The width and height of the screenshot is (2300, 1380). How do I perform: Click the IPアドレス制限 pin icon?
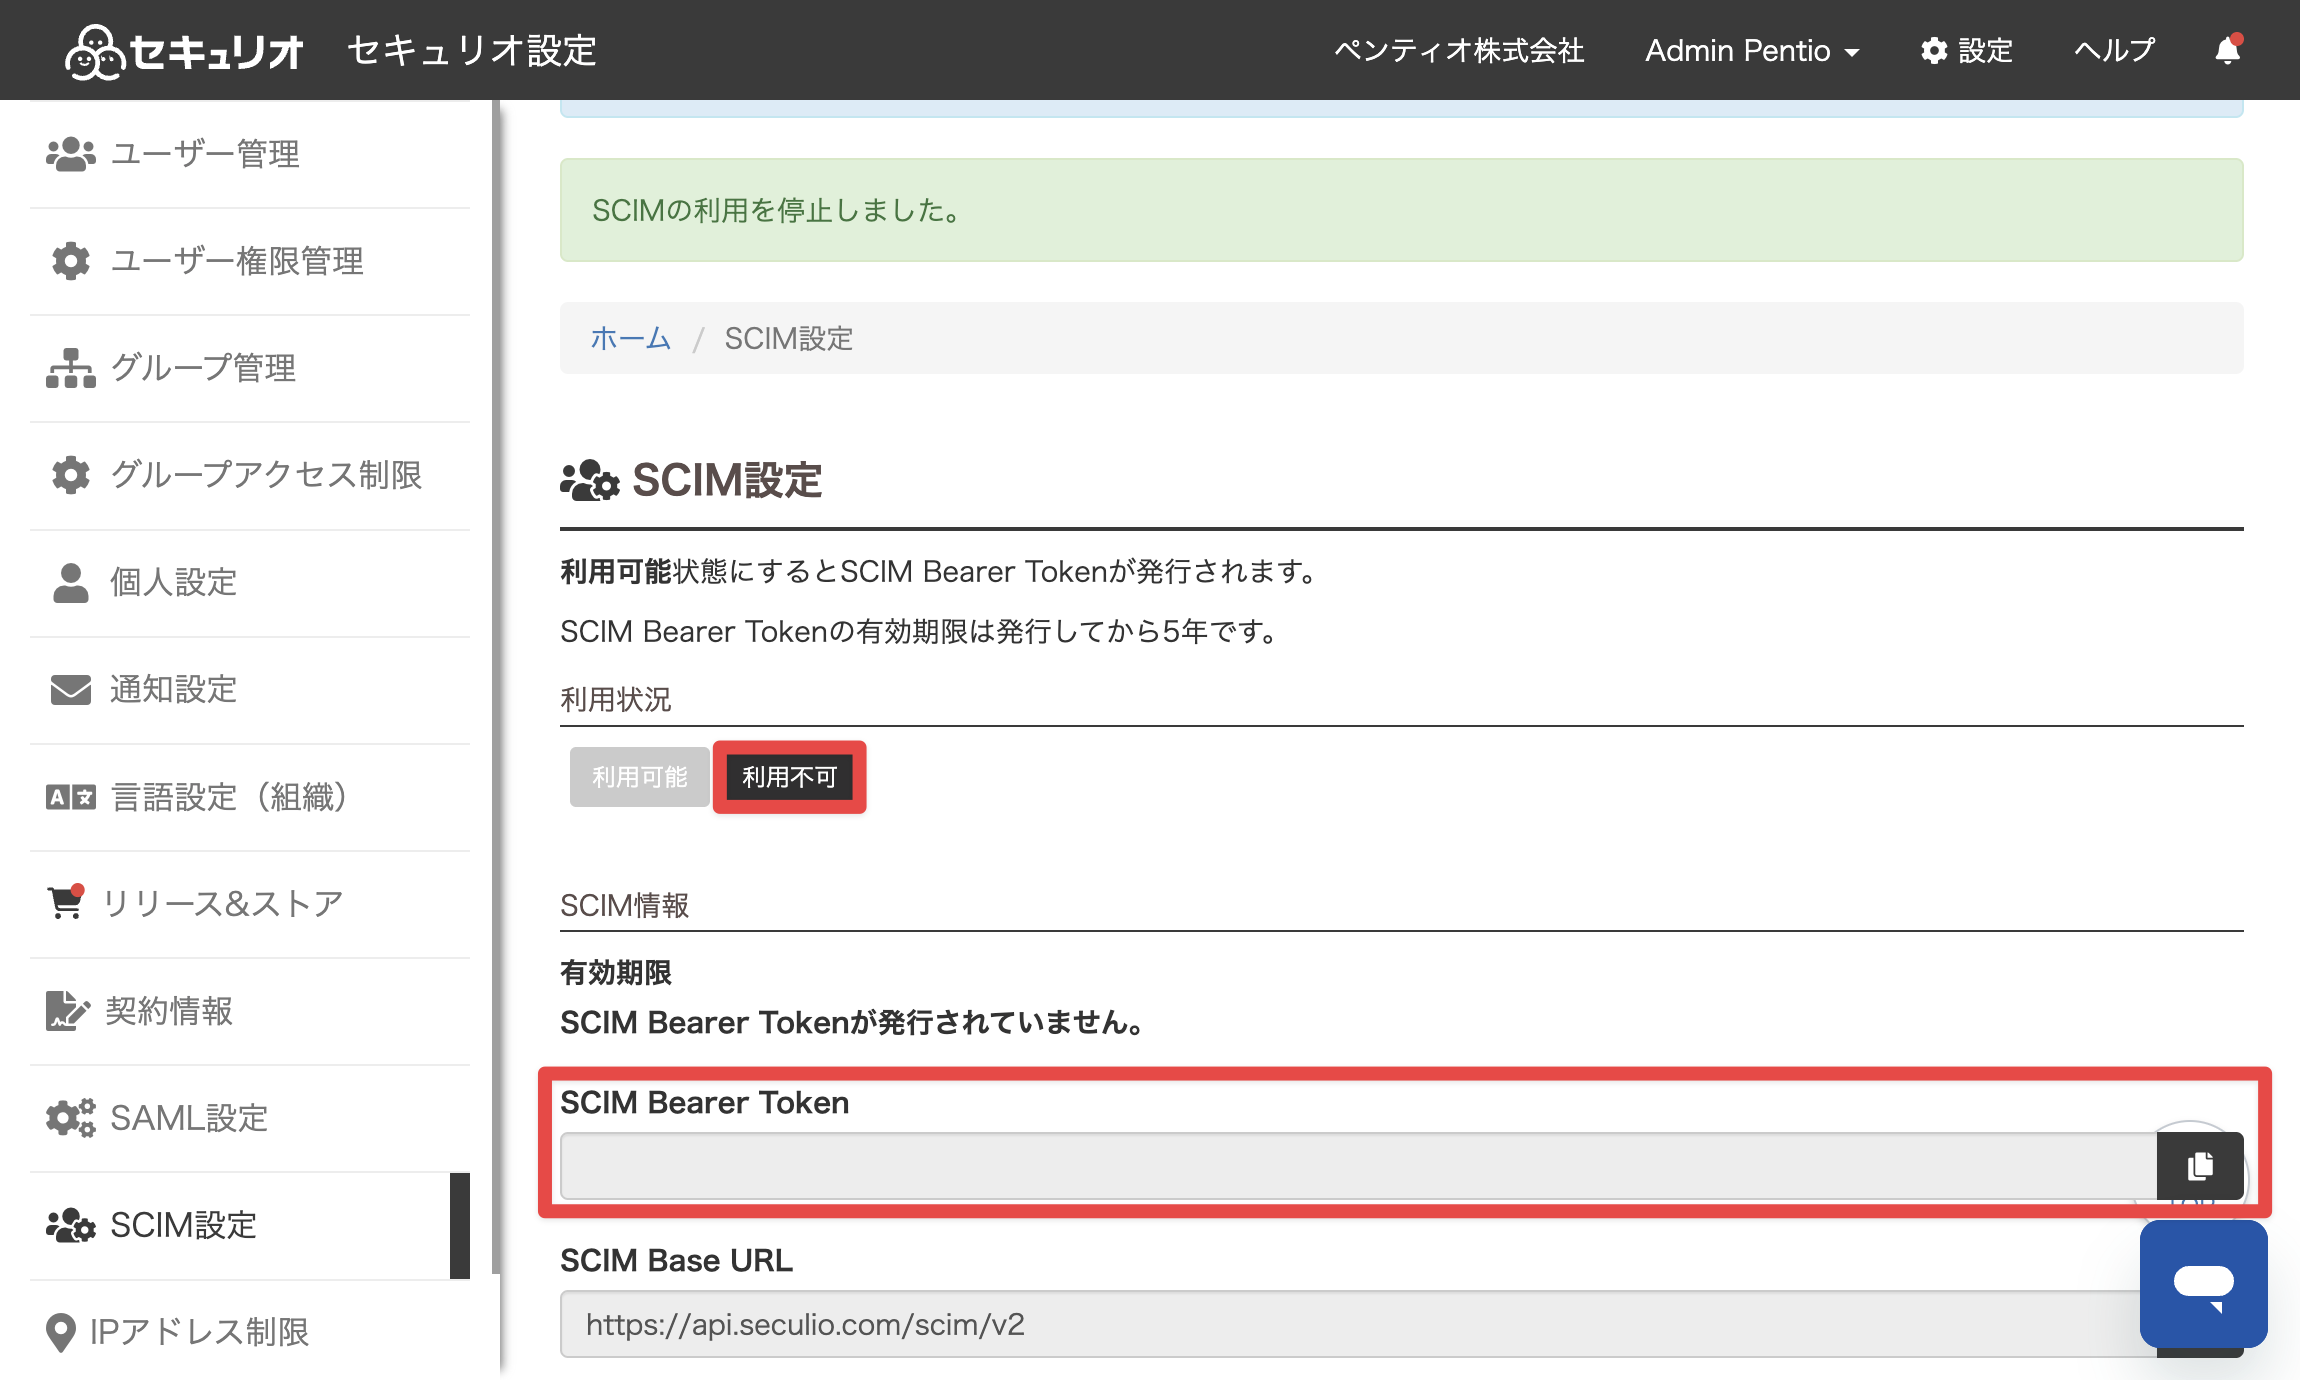(x=61, y=1332)
